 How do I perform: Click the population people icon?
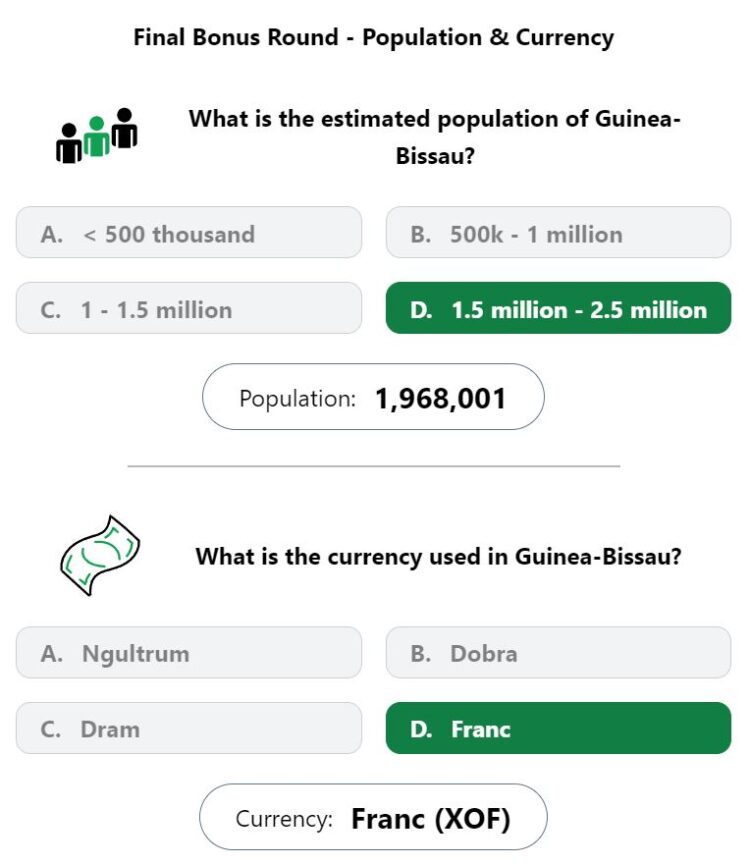[x=97, y=136]
